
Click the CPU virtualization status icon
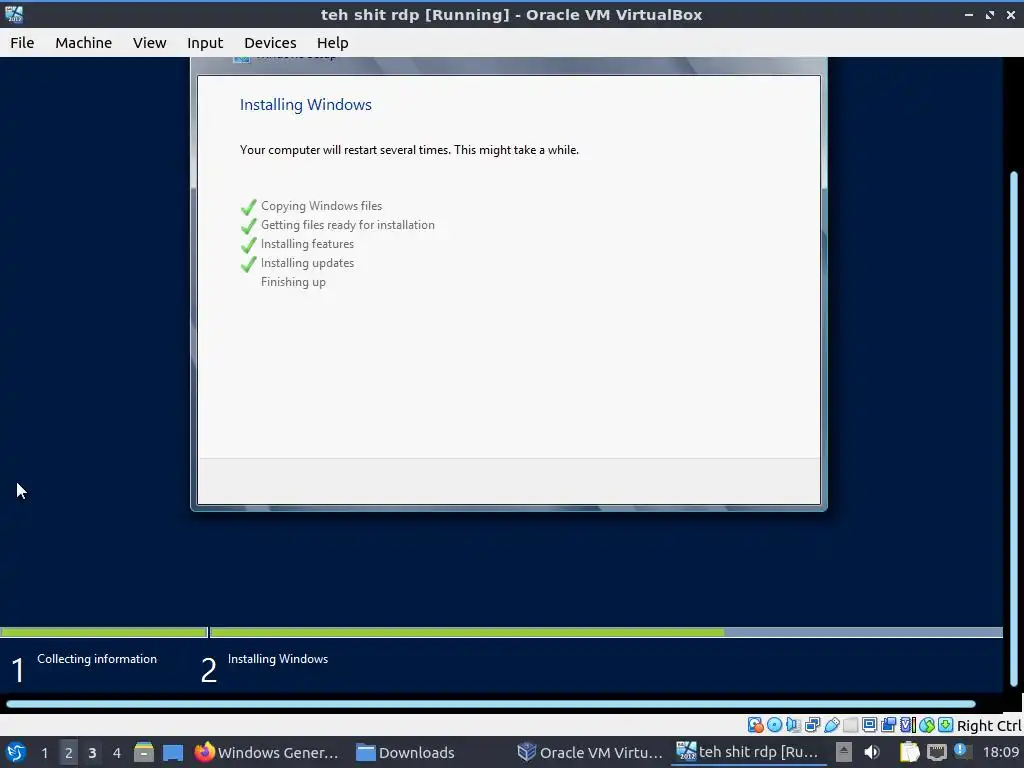pyautogui.click(x=908, y=725)
